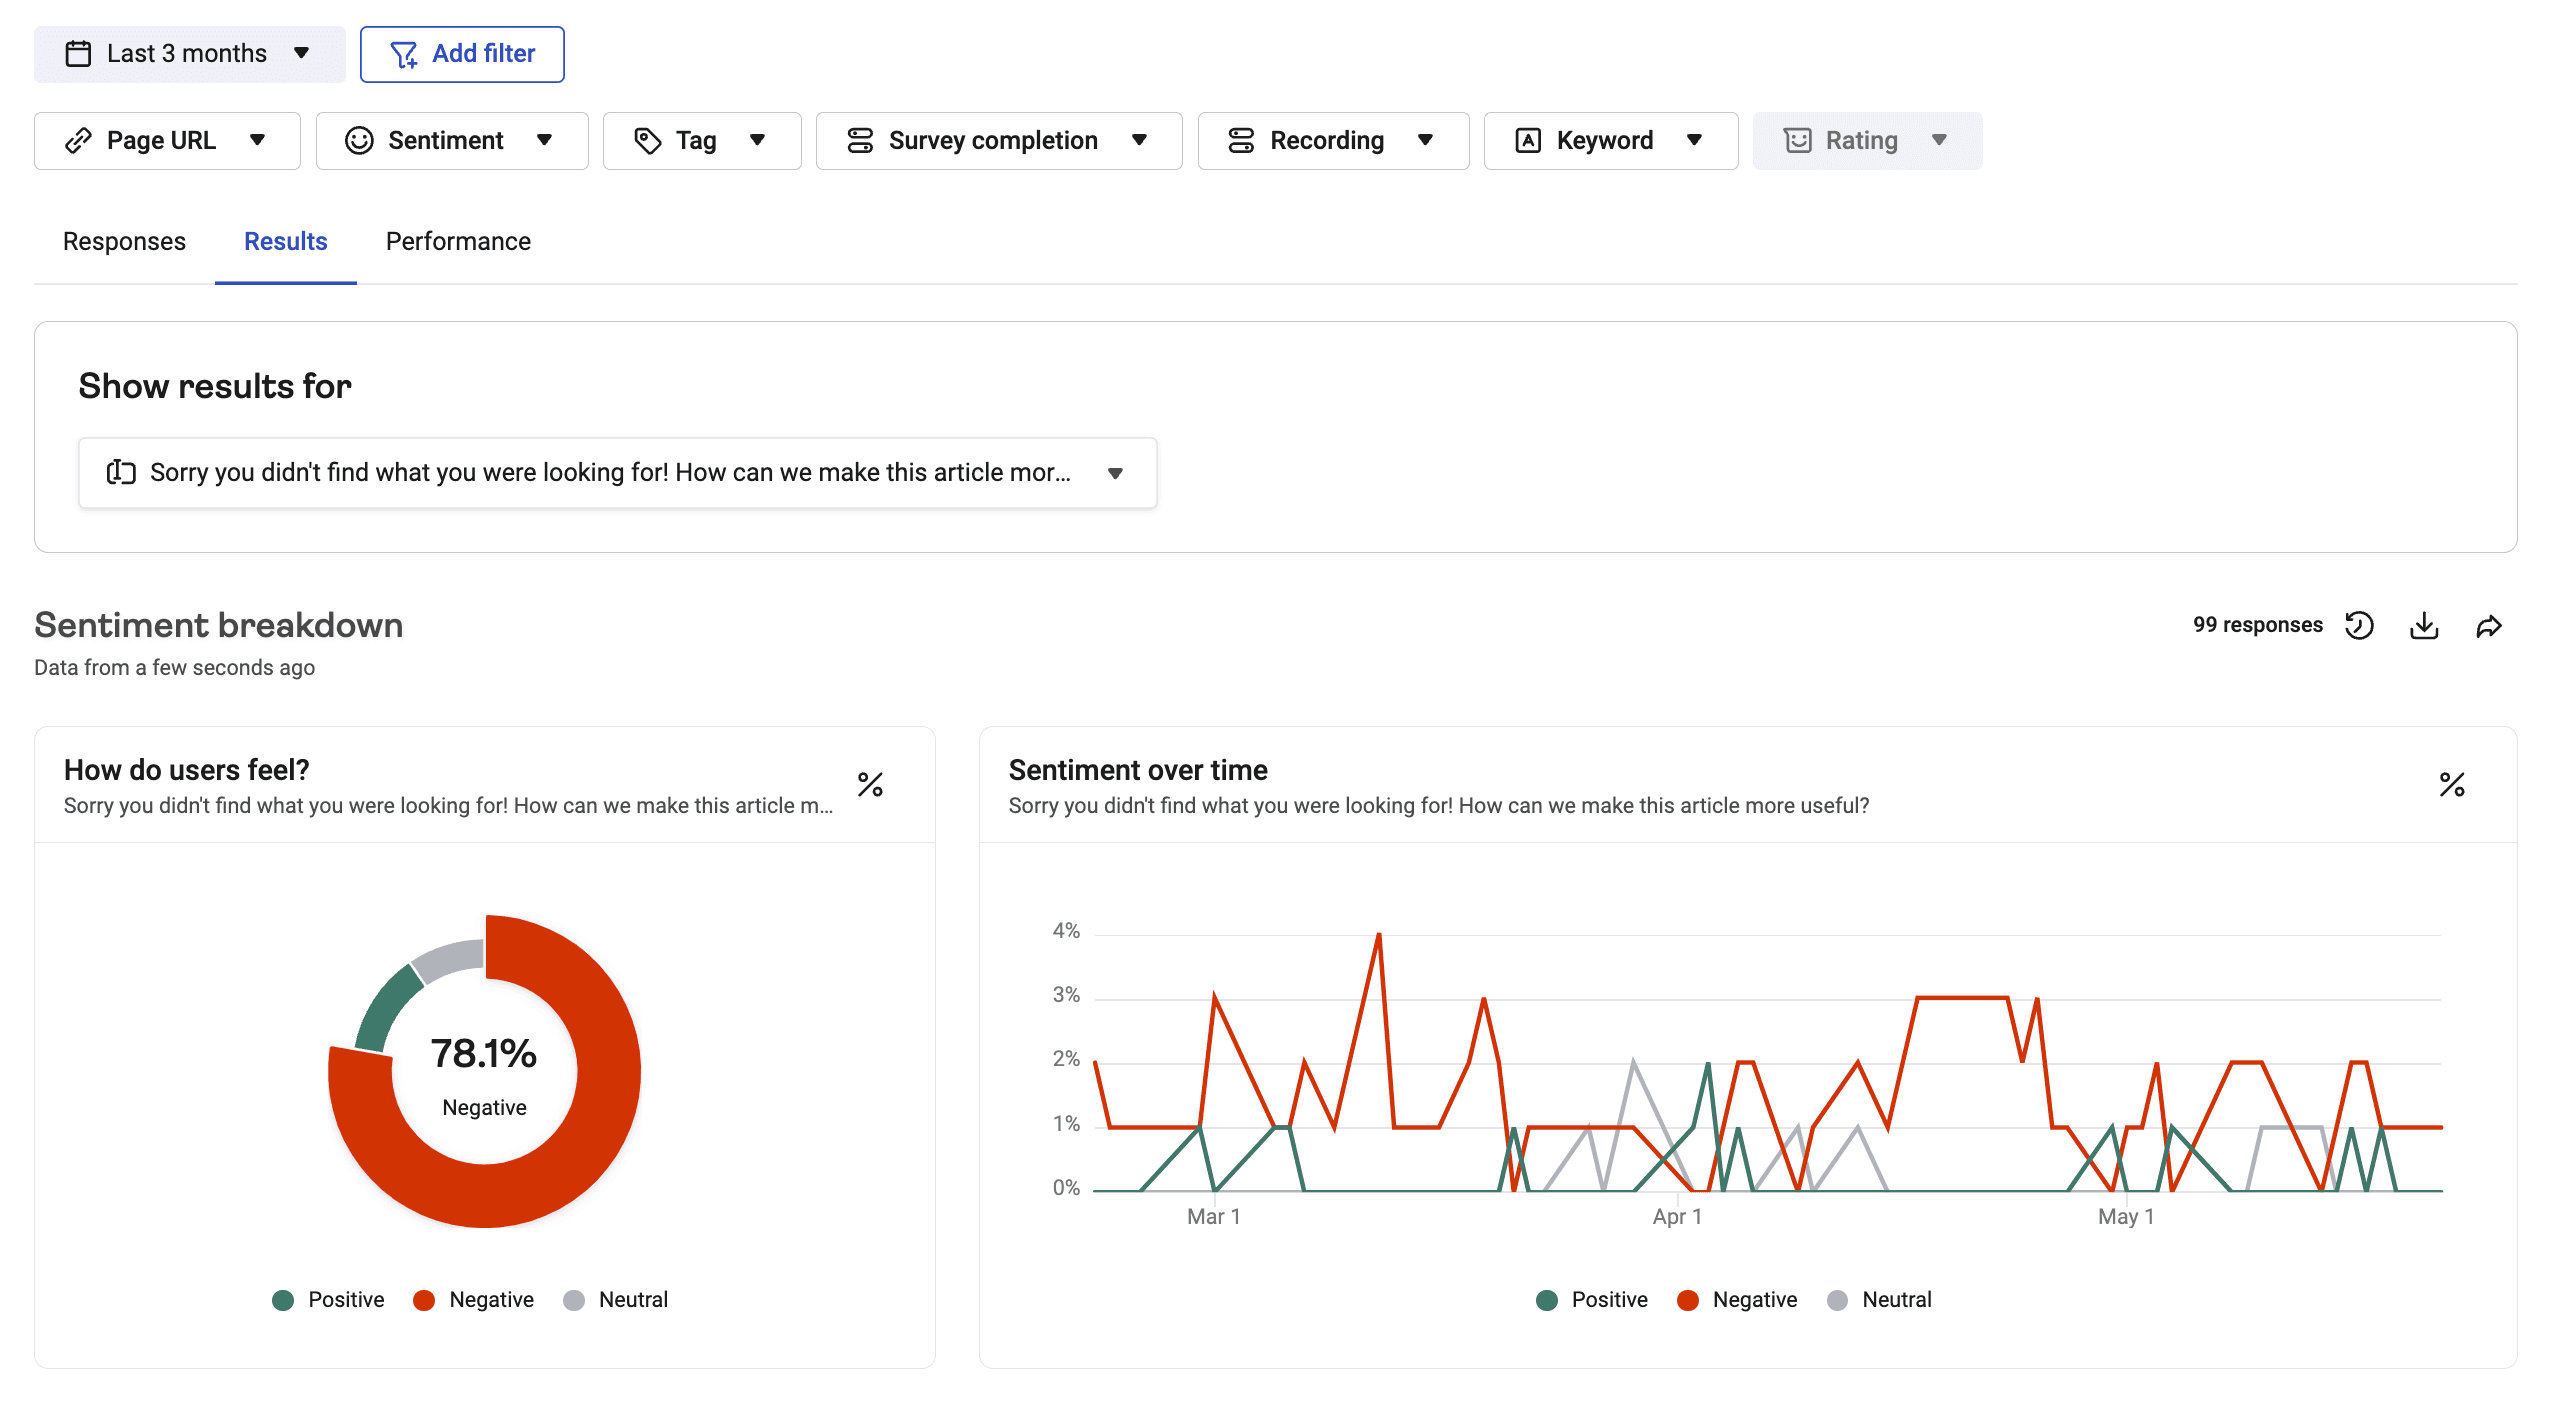Click the share arrow icon
The height and width of the screenshot is (1402, 2556).
[x=2489, y=626]
